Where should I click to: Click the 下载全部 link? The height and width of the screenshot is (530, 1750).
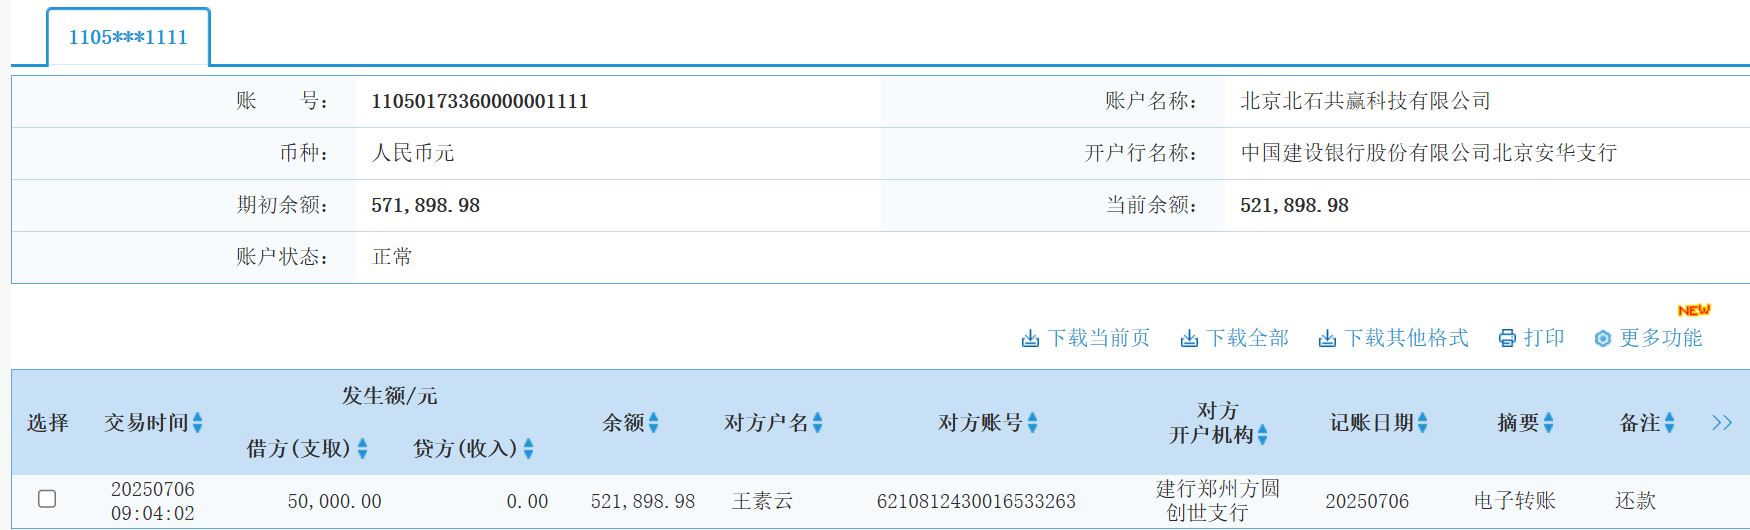[x=1247, y=339]
